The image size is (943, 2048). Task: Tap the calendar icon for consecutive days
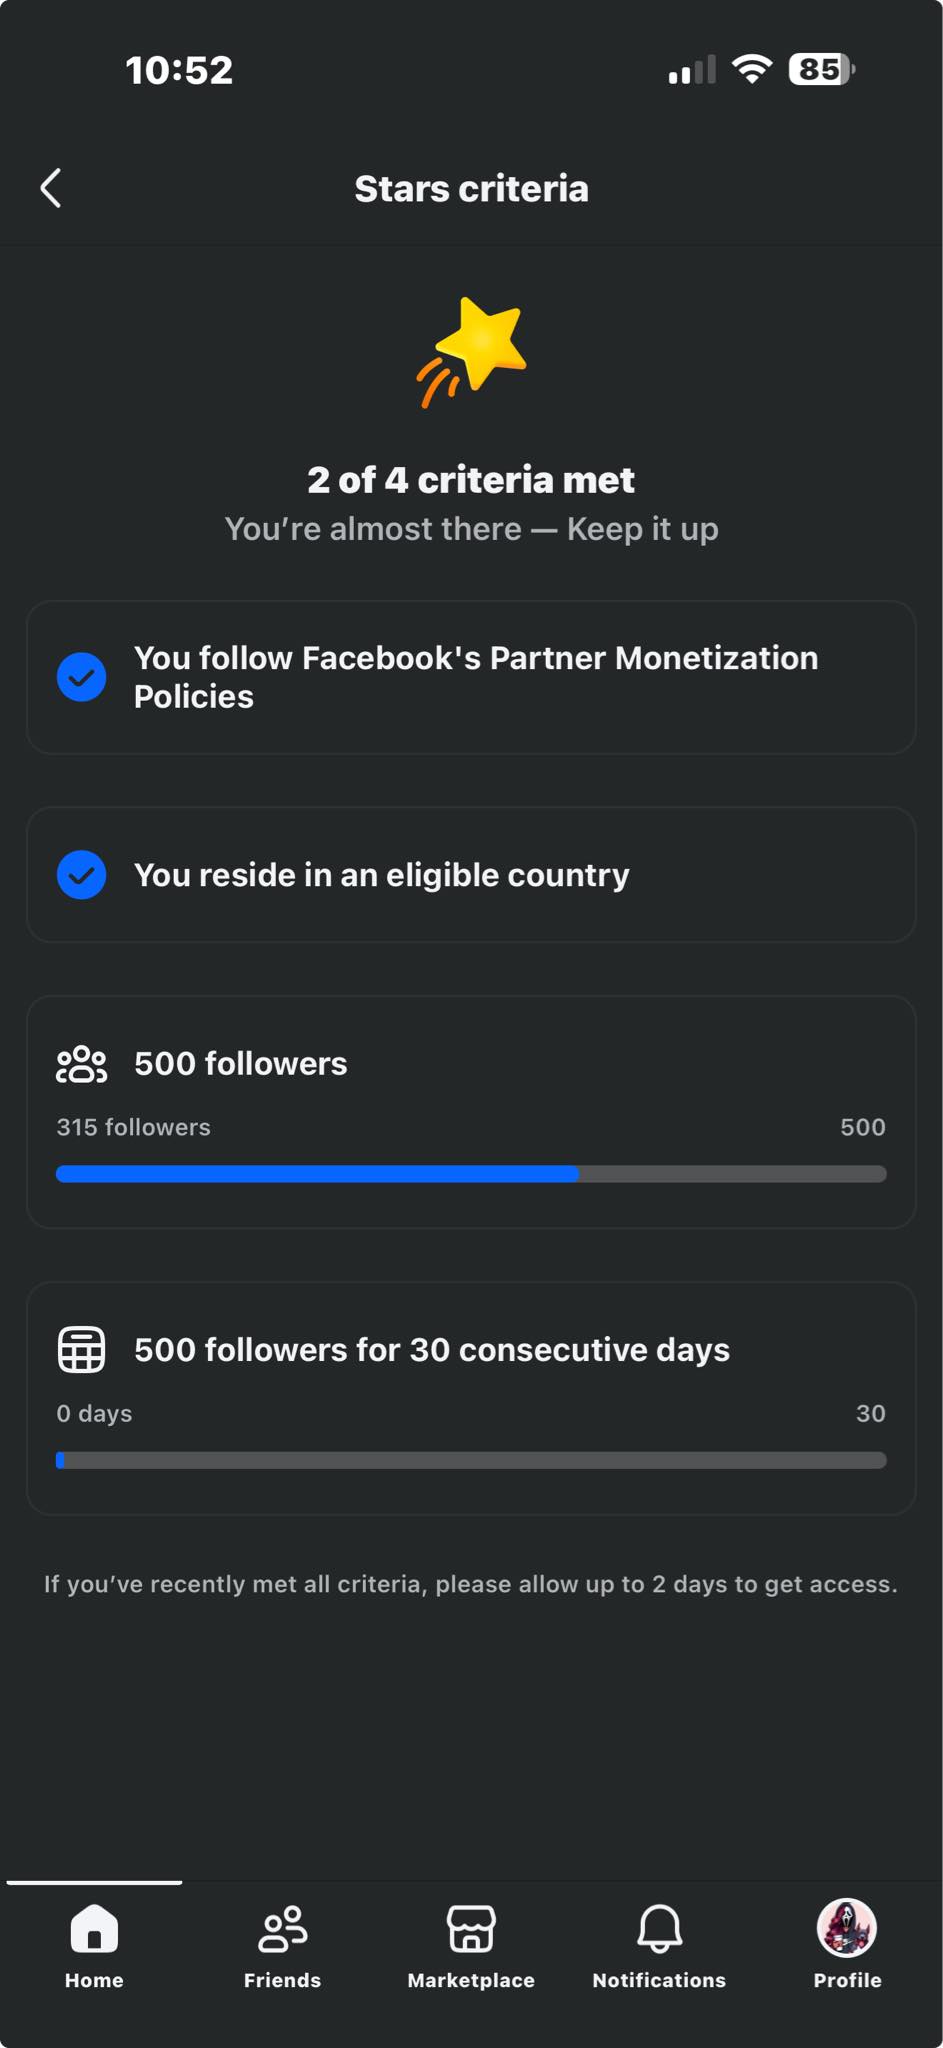pyautogui.click(x=82, y=1350)
